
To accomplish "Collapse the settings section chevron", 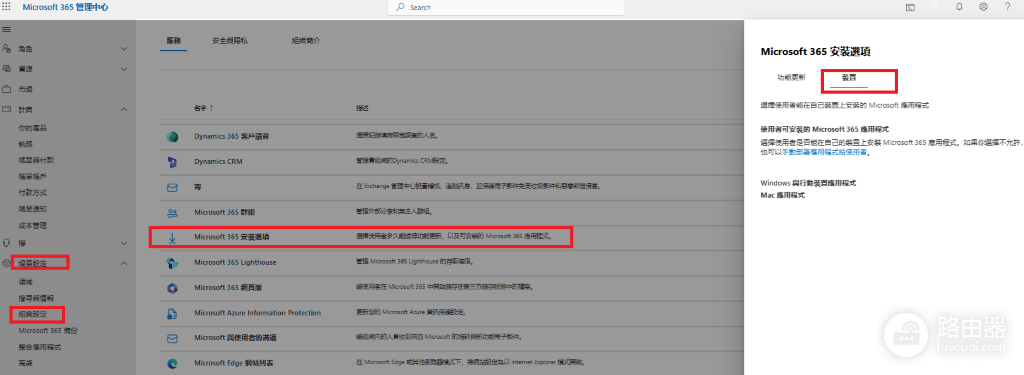I will pos(124,263).
